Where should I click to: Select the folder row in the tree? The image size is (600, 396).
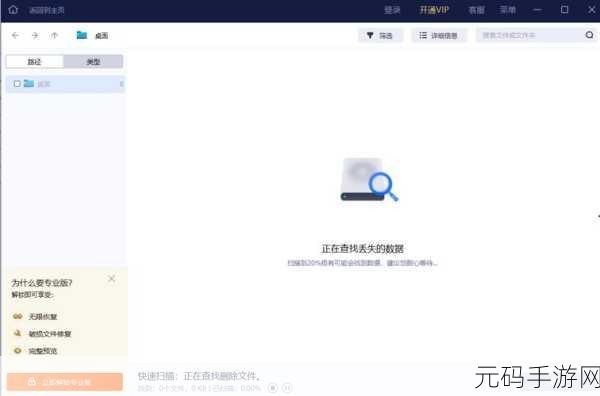[x=65, y=84]
